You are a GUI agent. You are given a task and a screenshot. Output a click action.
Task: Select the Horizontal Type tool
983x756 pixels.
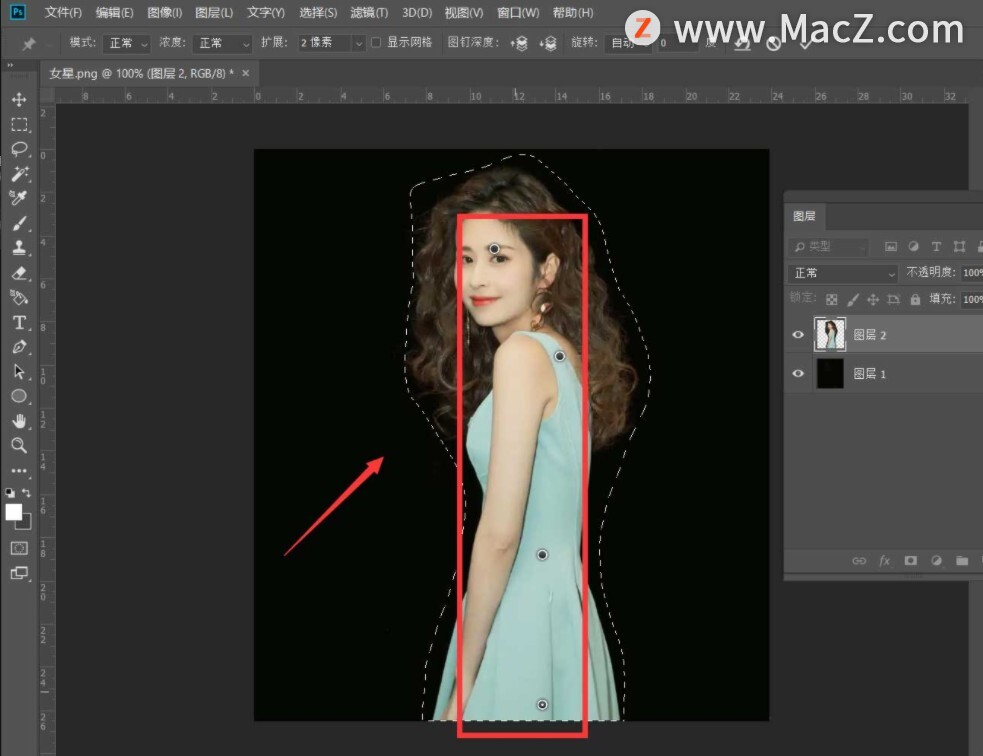(19, 322)
